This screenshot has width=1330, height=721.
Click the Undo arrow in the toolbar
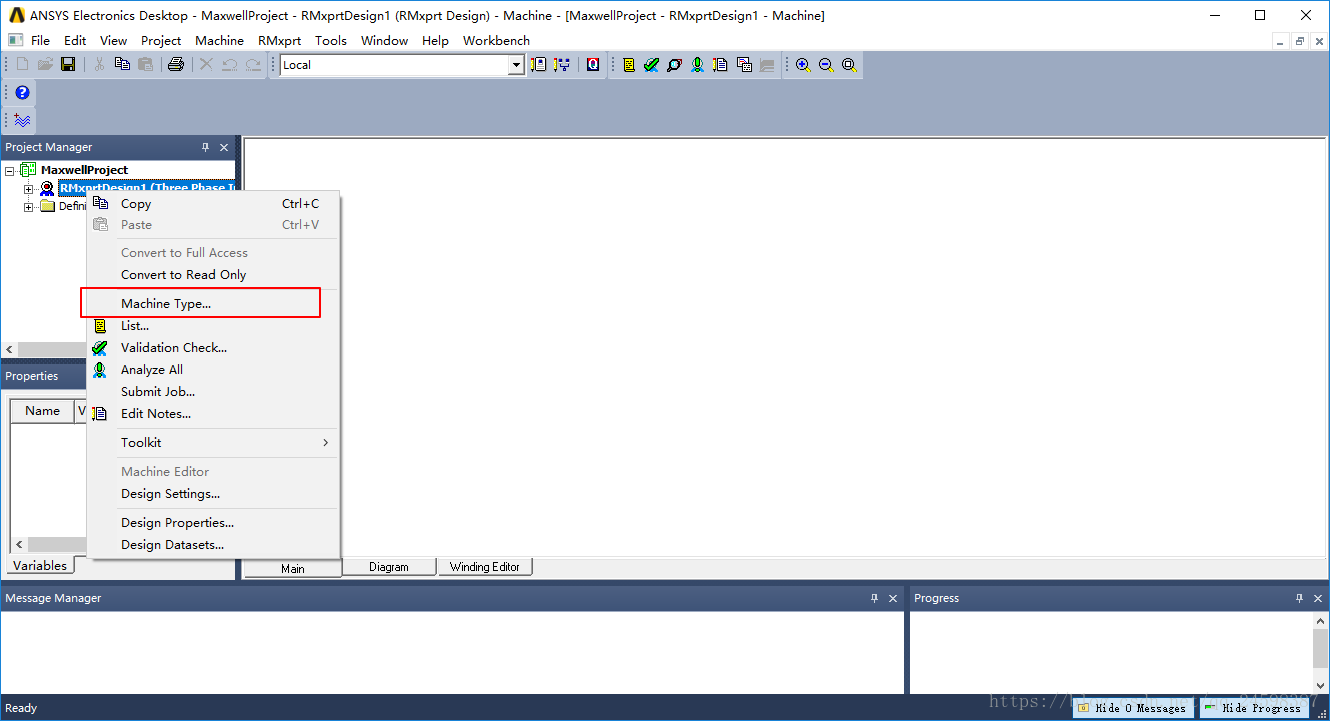click(230, 64)
